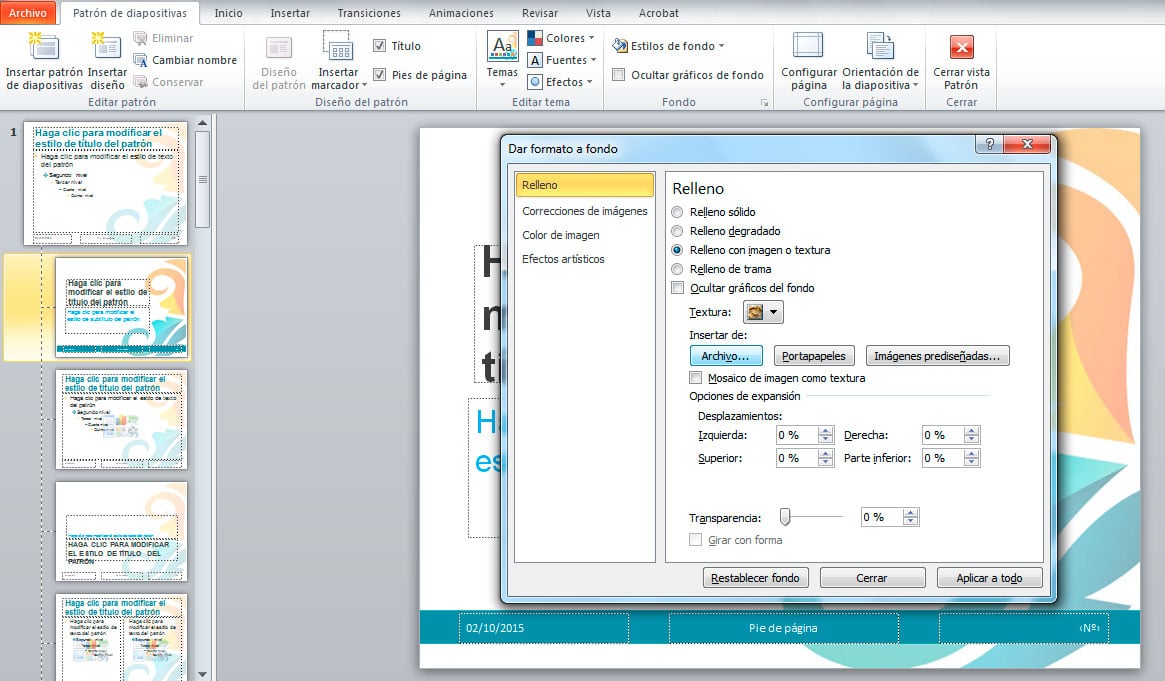Click Cambiar nombre icon
1165x681 pixels.
(x=140, y=60)
